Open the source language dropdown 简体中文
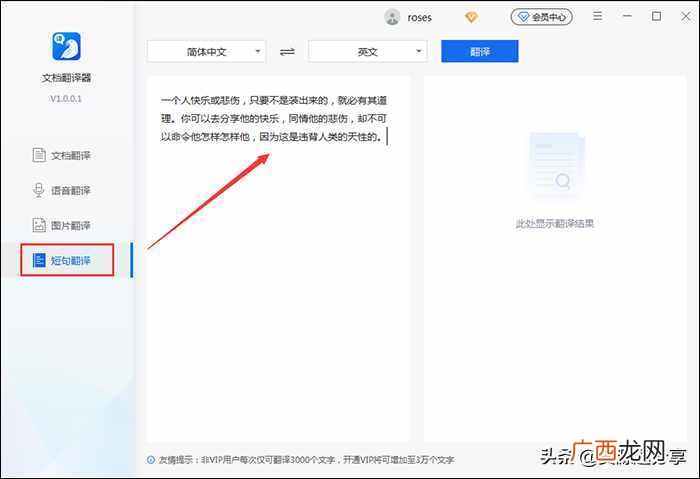The height and width of the screenshot is (479, 700). (x=206, y=51)
